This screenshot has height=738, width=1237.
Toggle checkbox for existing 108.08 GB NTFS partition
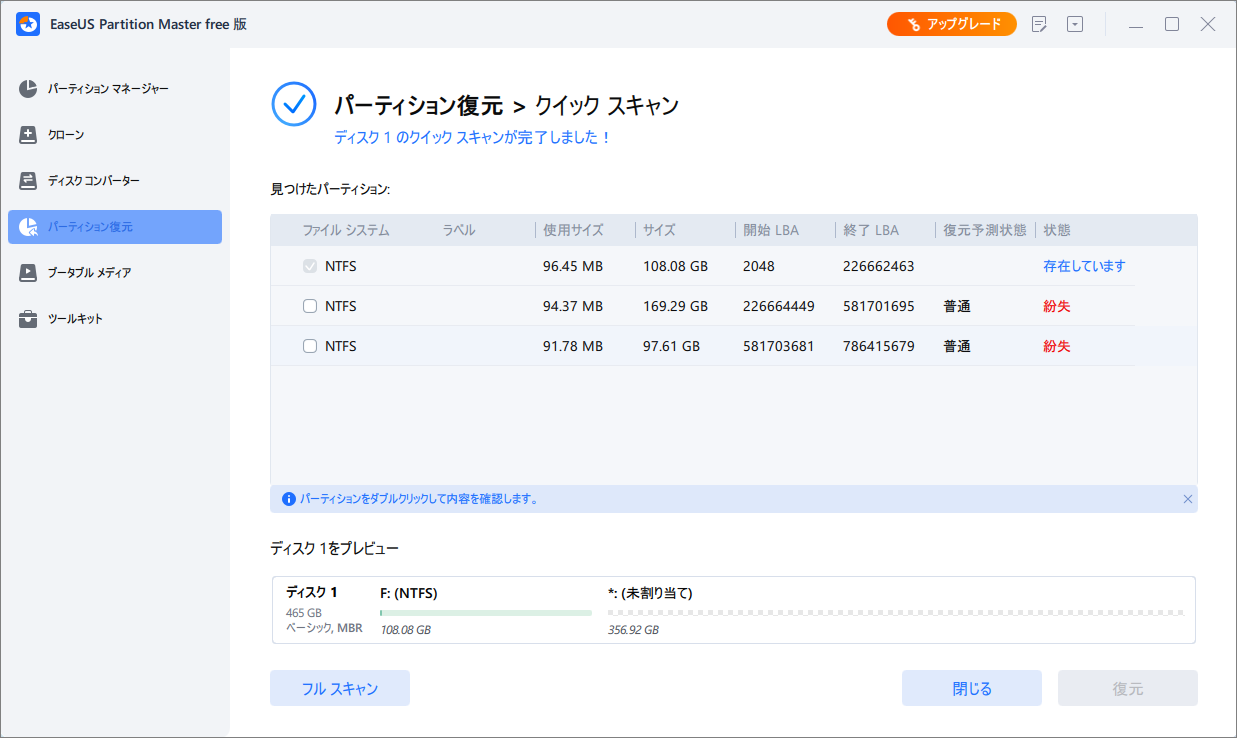(310, 266)
